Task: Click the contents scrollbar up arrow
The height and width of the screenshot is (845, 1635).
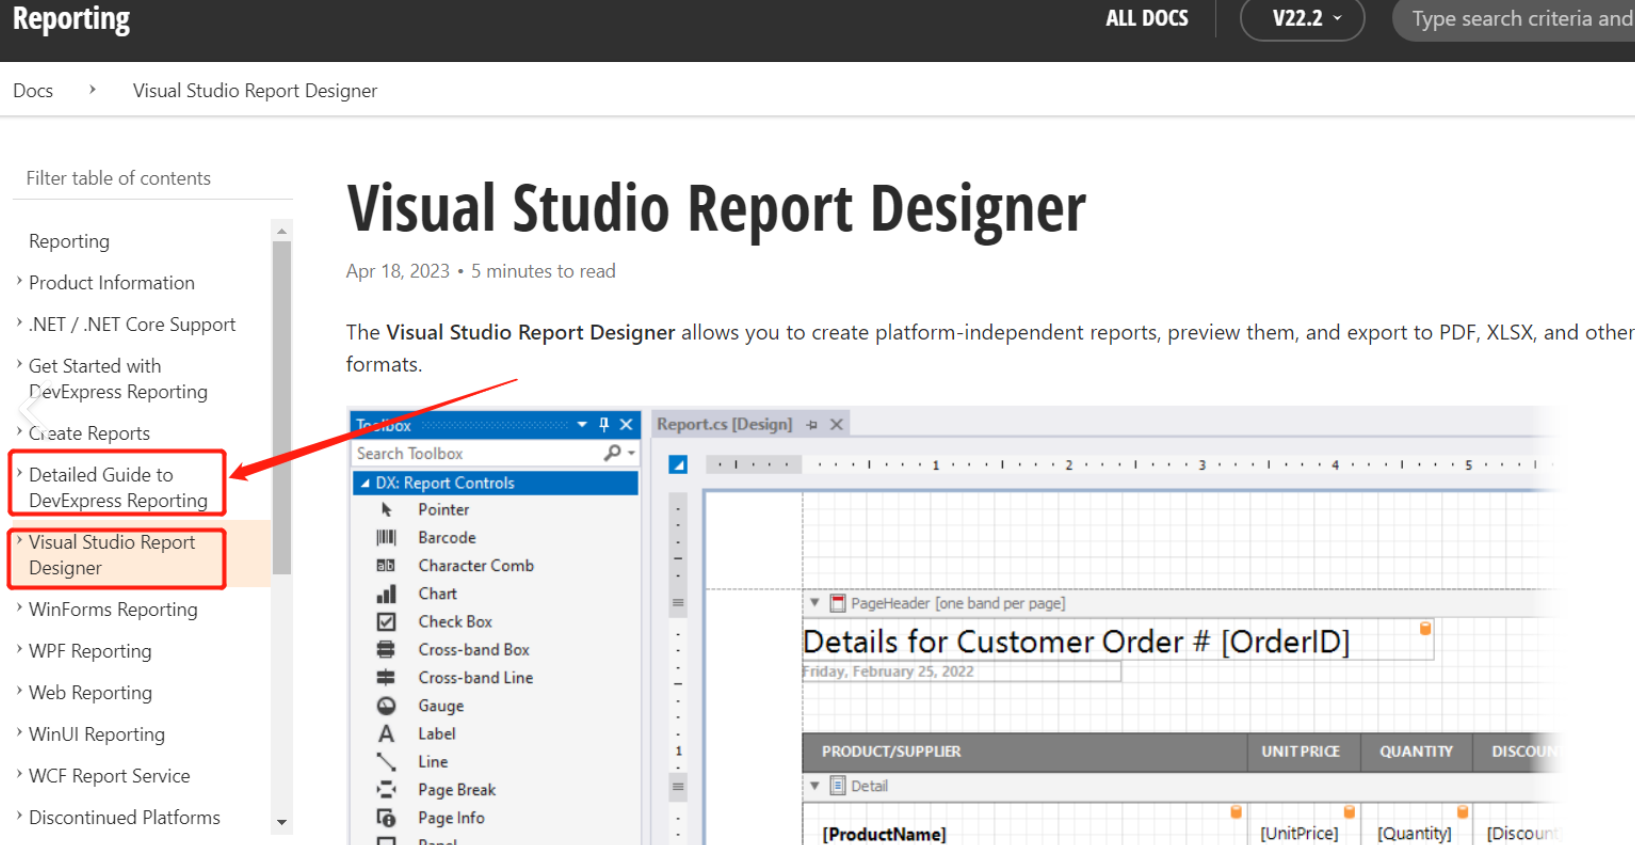Action: click(282, 230)
